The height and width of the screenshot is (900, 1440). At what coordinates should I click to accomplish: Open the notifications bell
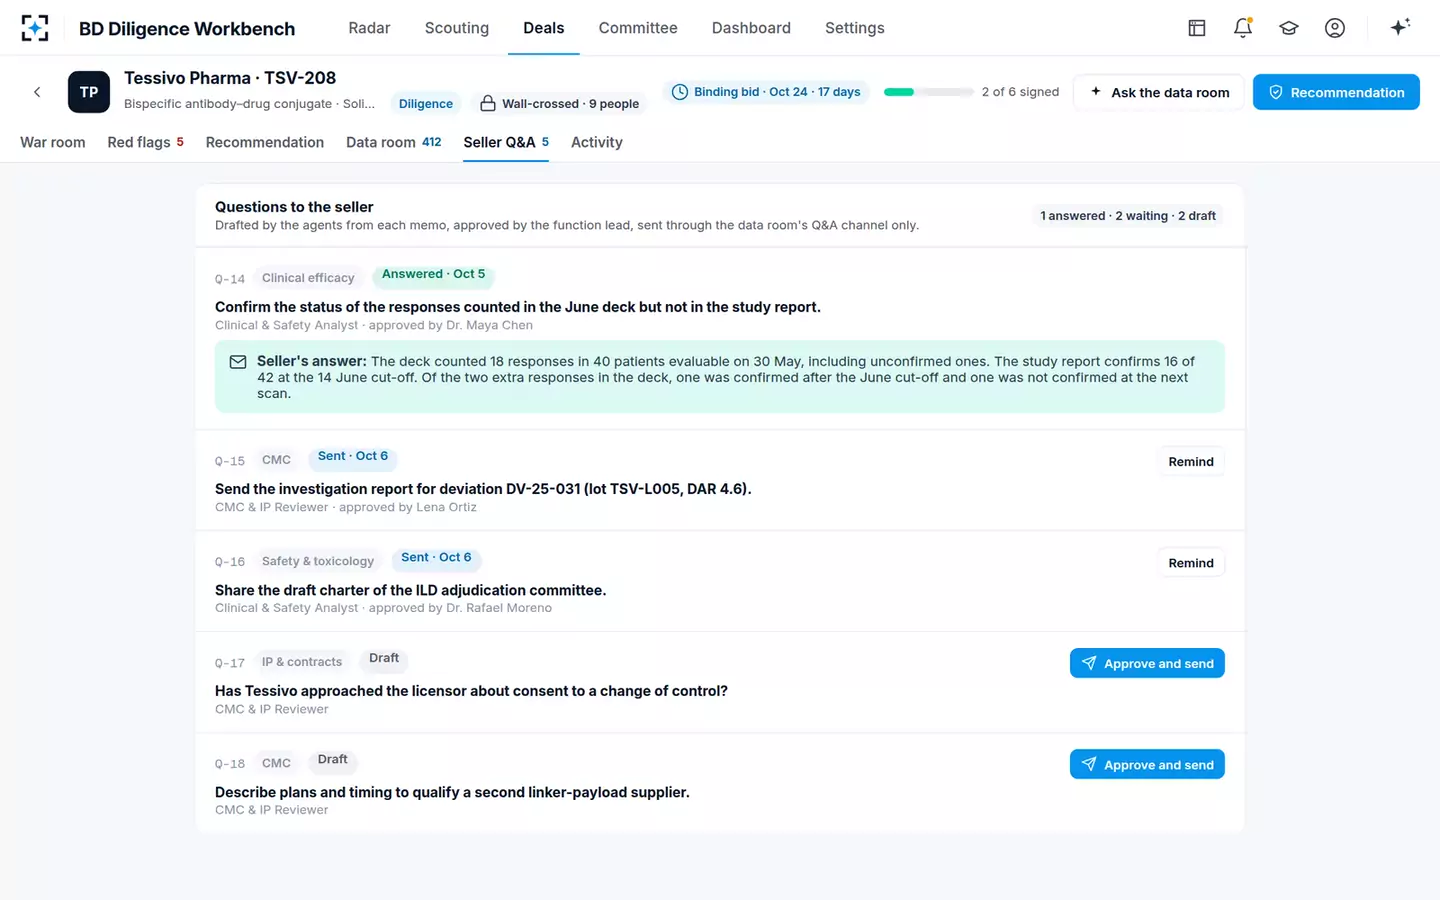(x=1243, y=28)
